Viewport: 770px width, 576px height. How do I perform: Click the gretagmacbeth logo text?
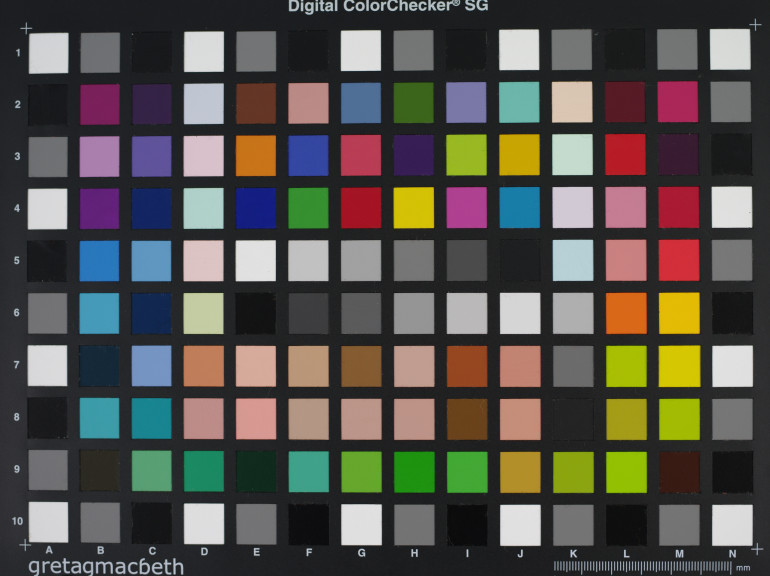coord(106,566)
